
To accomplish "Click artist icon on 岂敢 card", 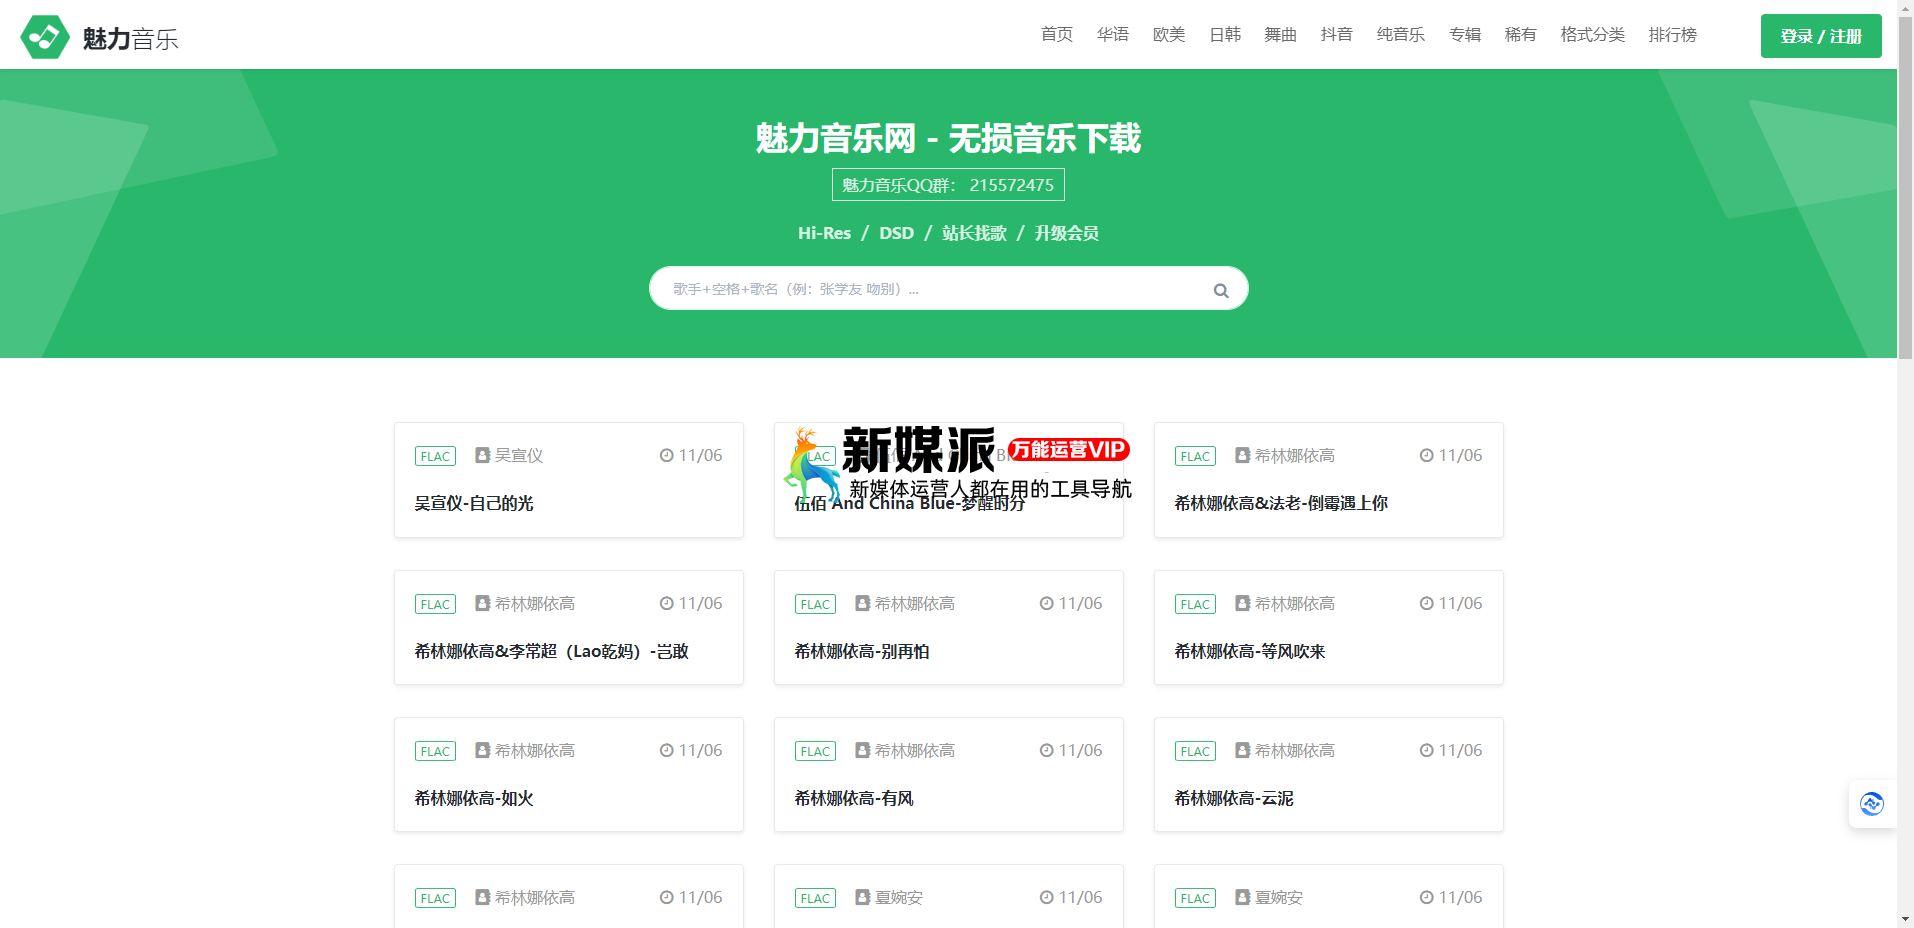I will tap(482, 603).
